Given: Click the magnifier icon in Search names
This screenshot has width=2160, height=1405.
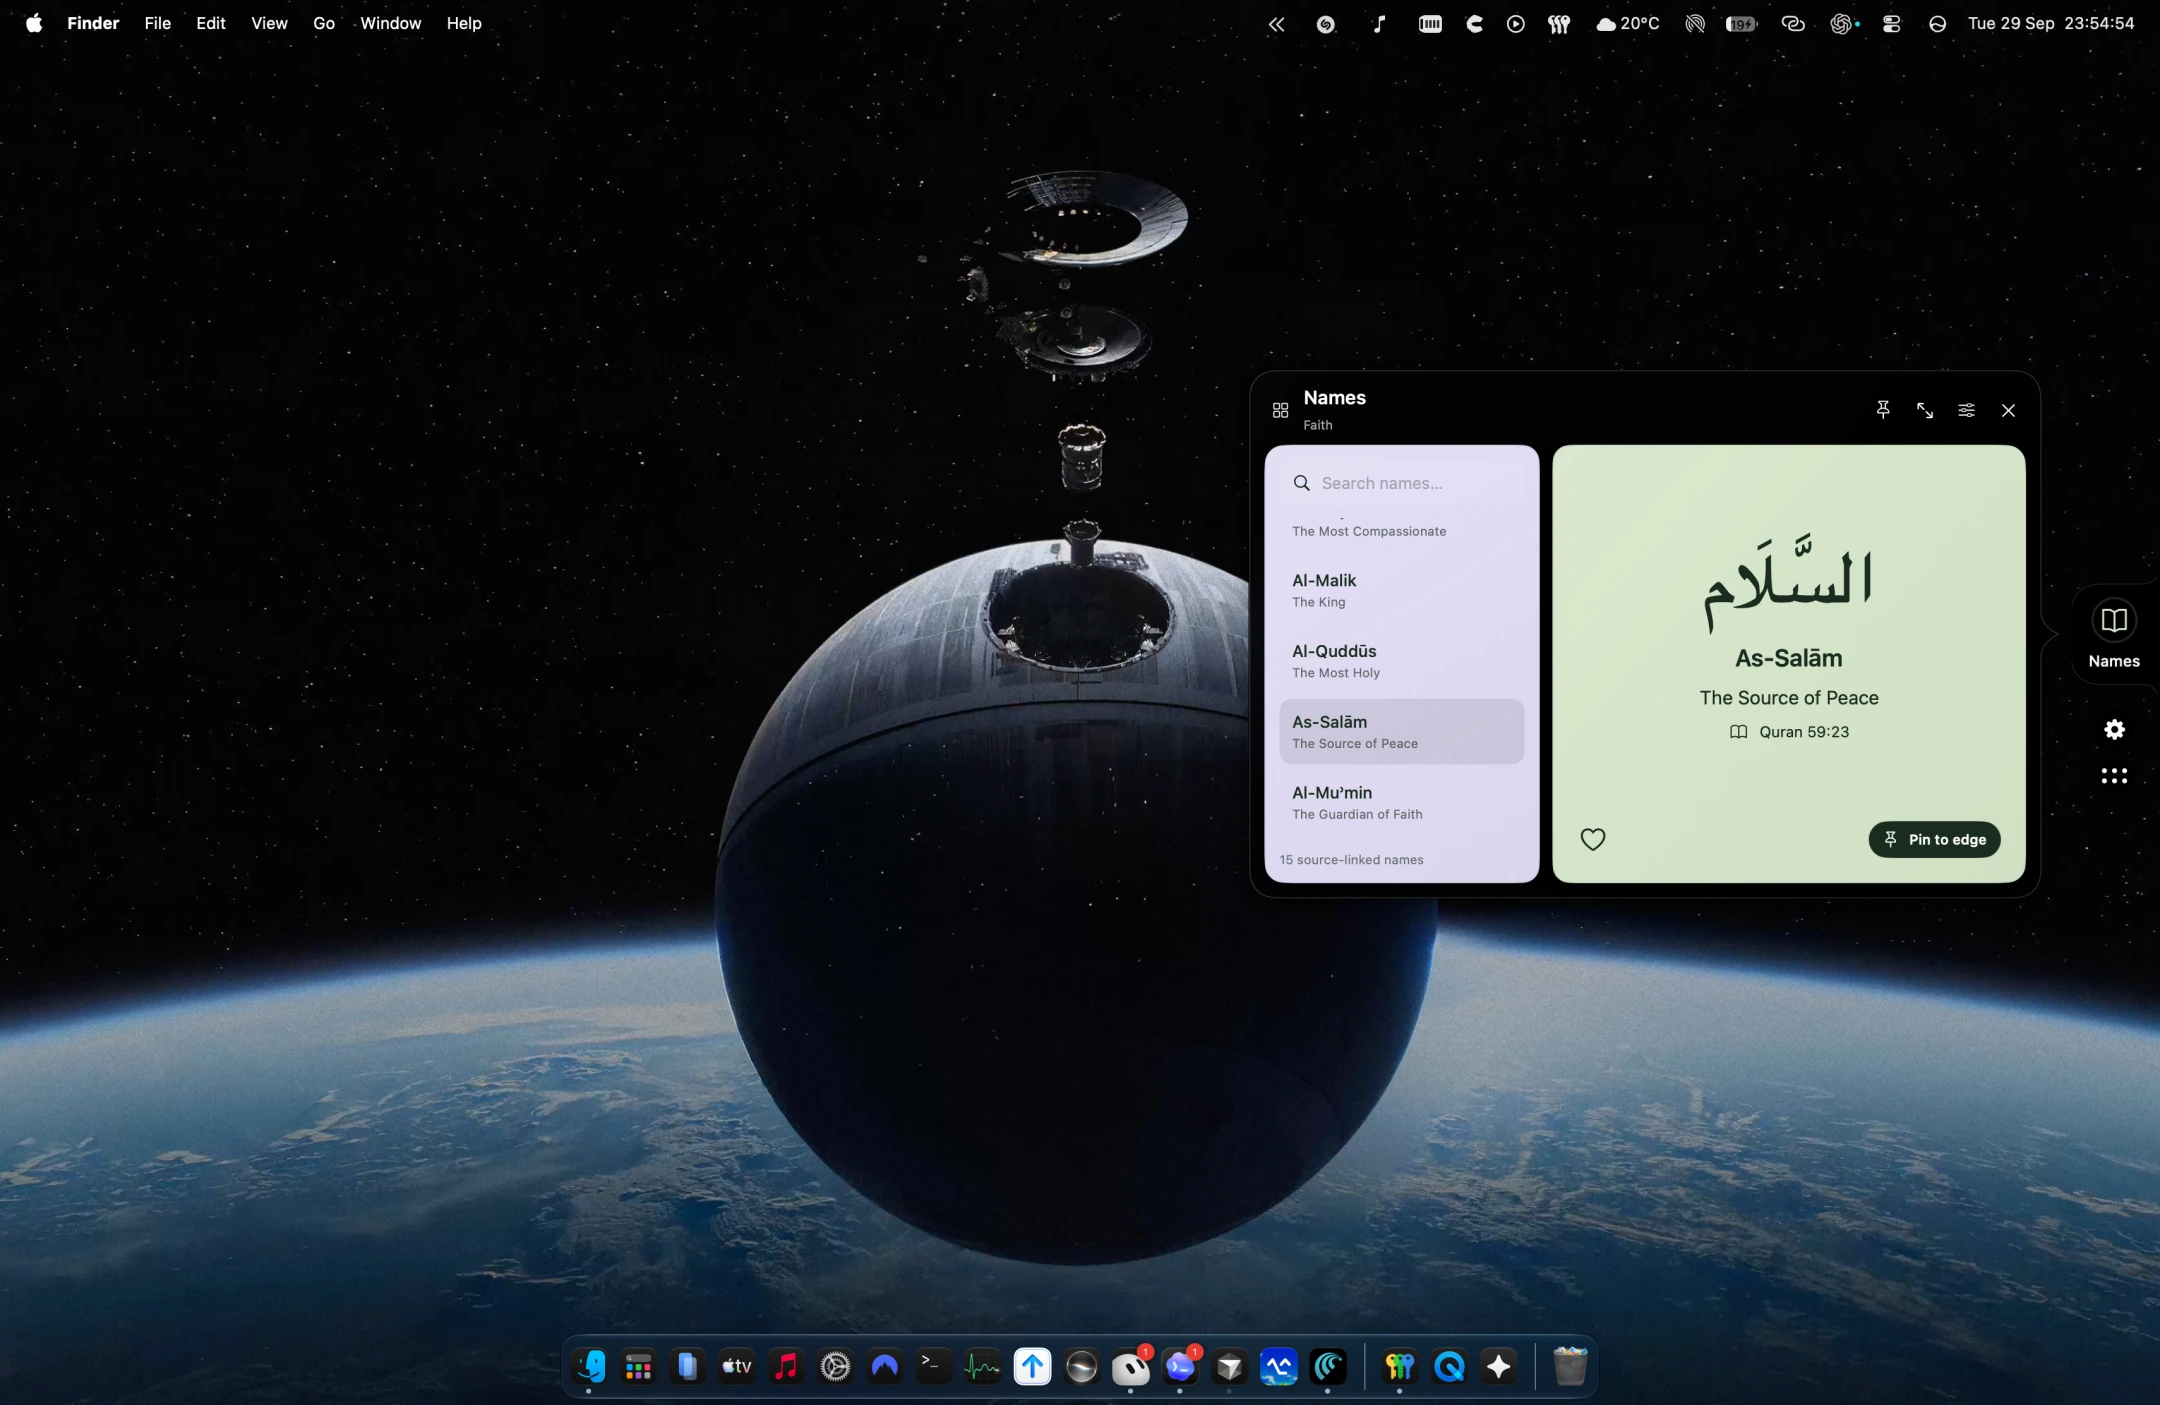Looking at the screenshot, I should 1301,483.
